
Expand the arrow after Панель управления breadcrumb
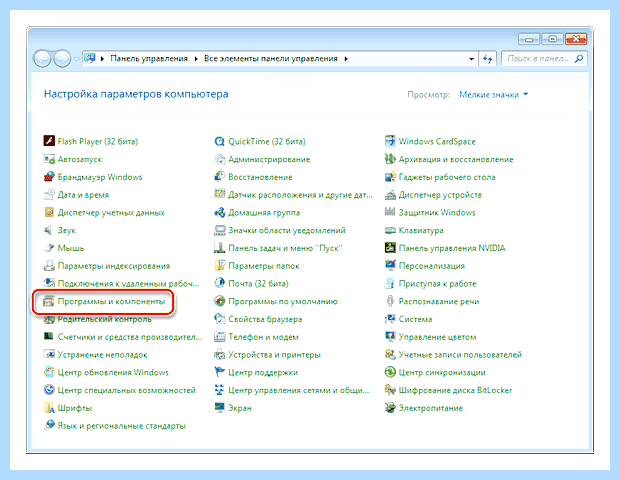[x=196, y=59]
